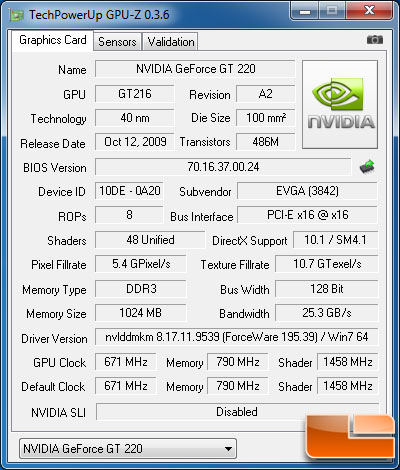Click the Memory Size field 1024 MB

click(141, 313)
